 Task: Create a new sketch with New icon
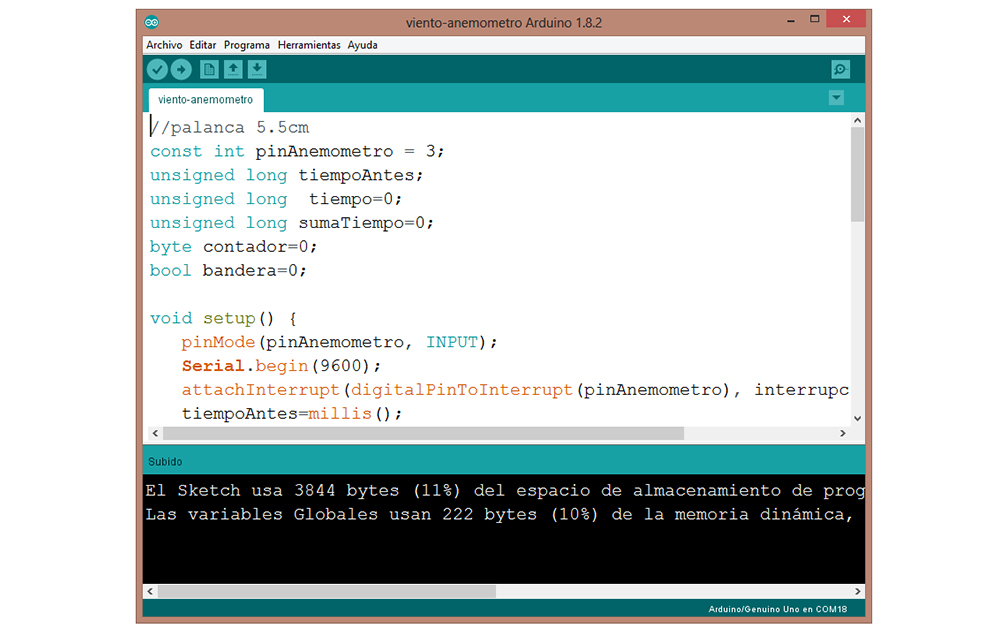209,69
